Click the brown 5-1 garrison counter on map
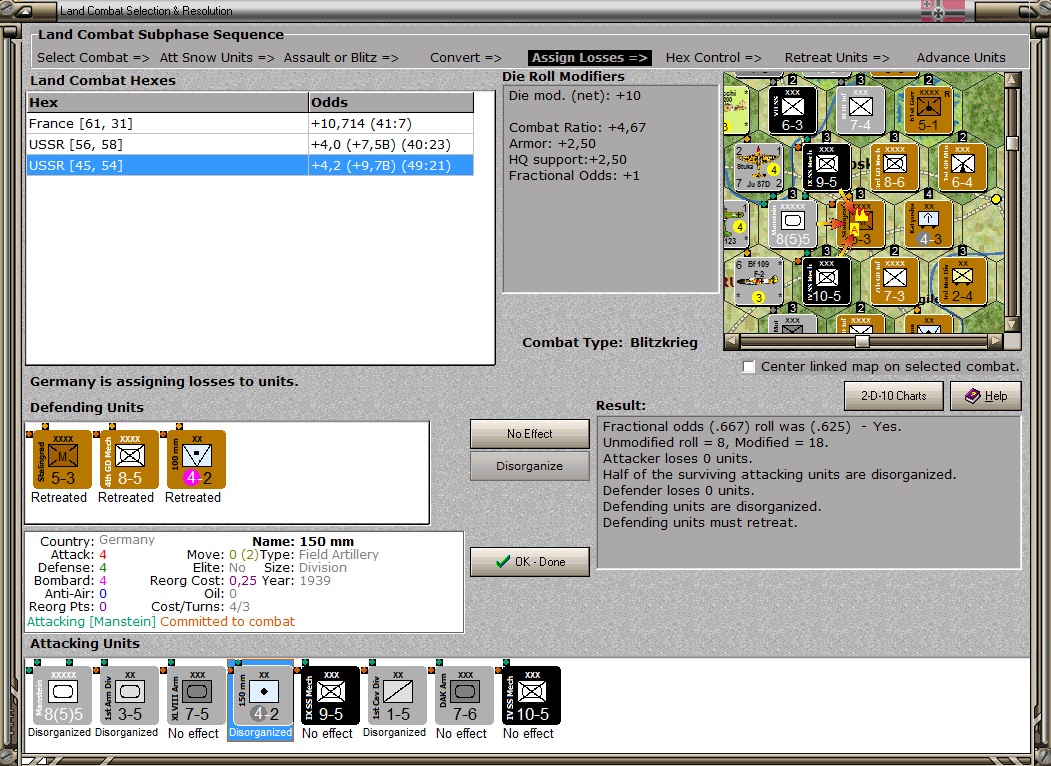1051x766 pixels. [928, 109]
